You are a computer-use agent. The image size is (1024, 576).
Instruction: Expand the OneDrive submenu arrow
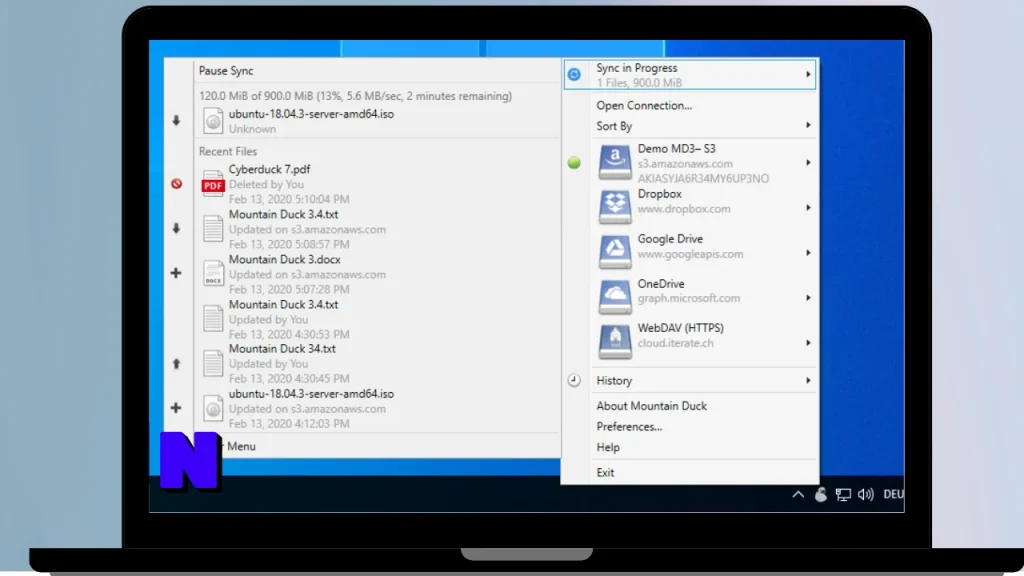(x=808, y=298)
